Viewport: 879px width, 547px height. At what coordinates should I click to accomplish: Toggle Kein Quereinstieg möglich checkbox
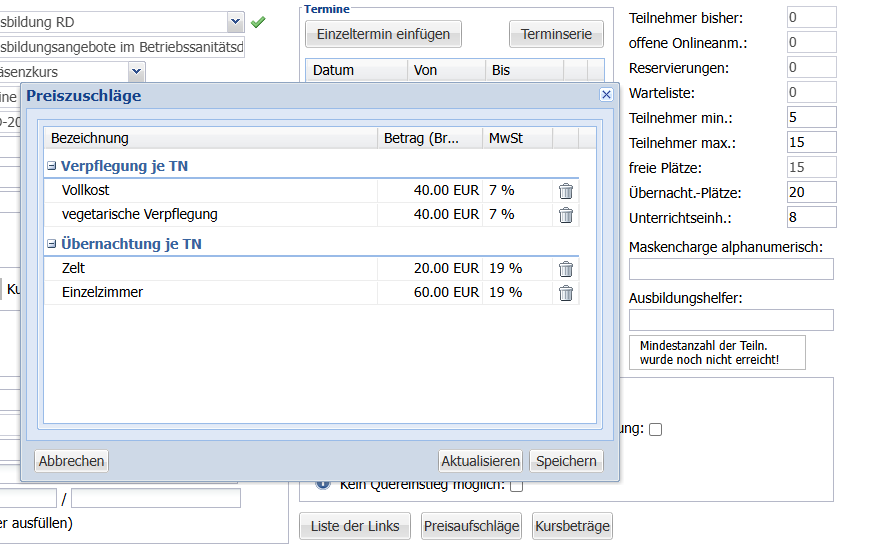coord(517,486)
